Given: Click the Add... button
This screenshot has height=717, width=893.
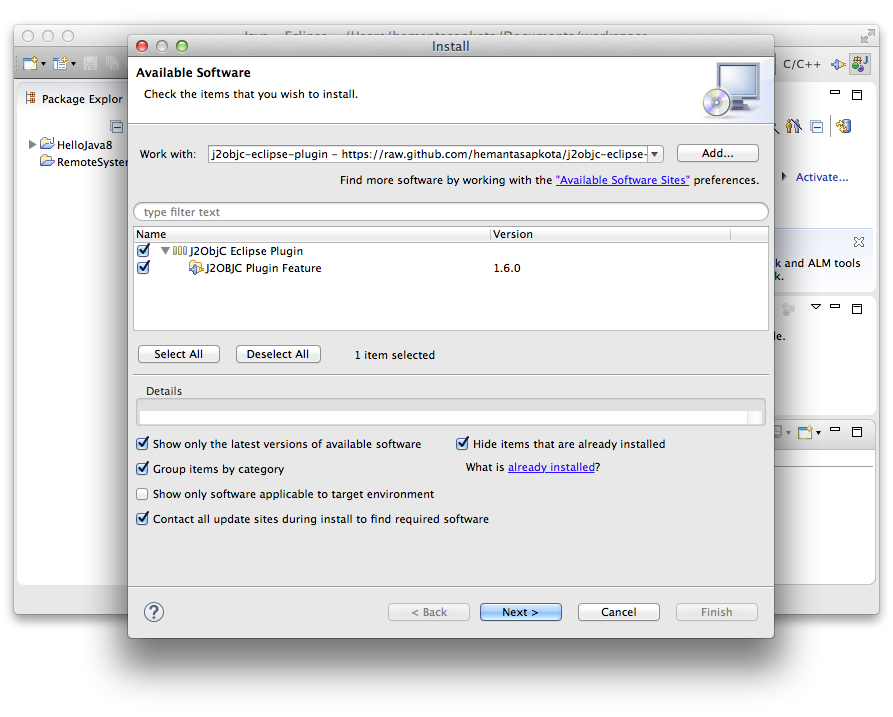Looking at the screenshot, I should 718,153.
